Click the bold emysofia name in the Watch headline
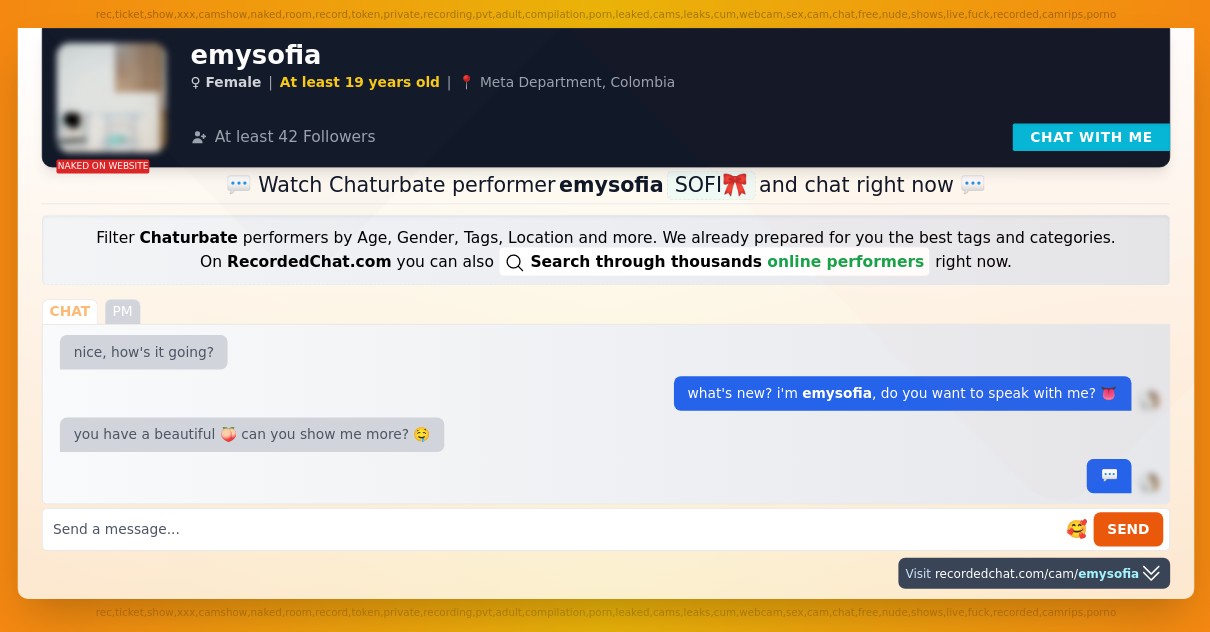The height and width of the screenshot is (632, 1210). (611, 185)
